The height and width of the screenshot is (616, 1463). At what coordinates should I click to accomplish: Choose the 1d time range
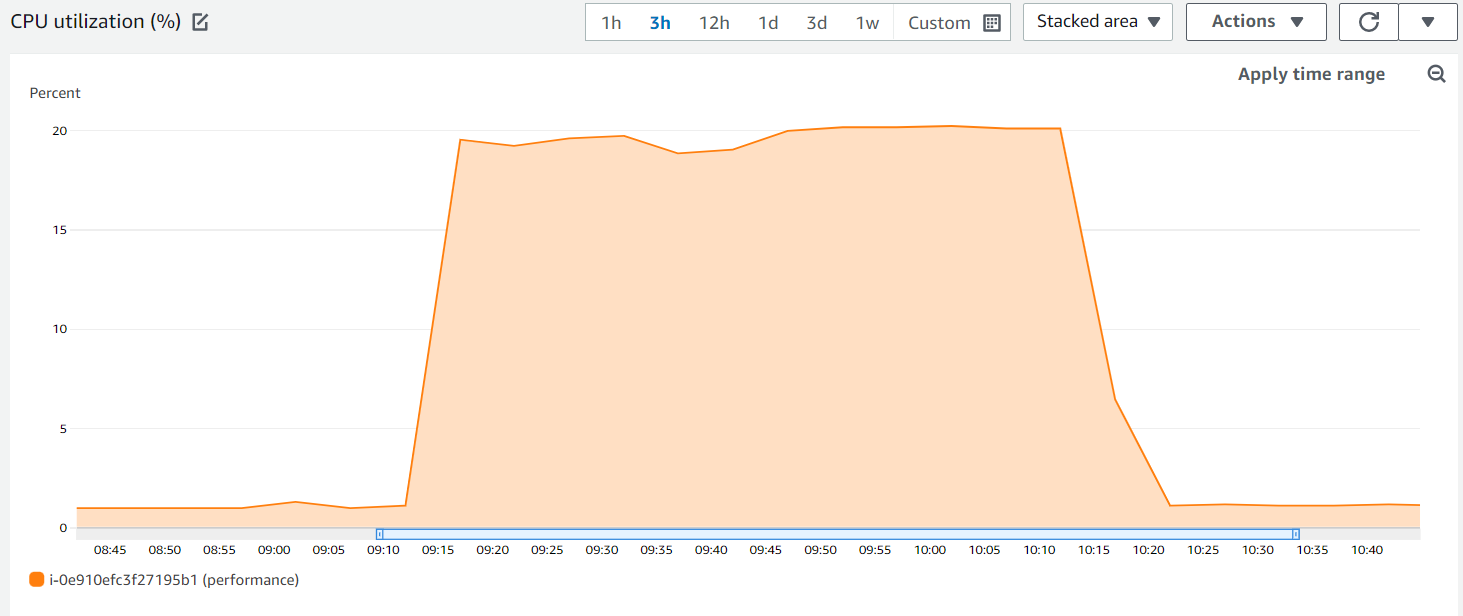click(x=767, y=21)
